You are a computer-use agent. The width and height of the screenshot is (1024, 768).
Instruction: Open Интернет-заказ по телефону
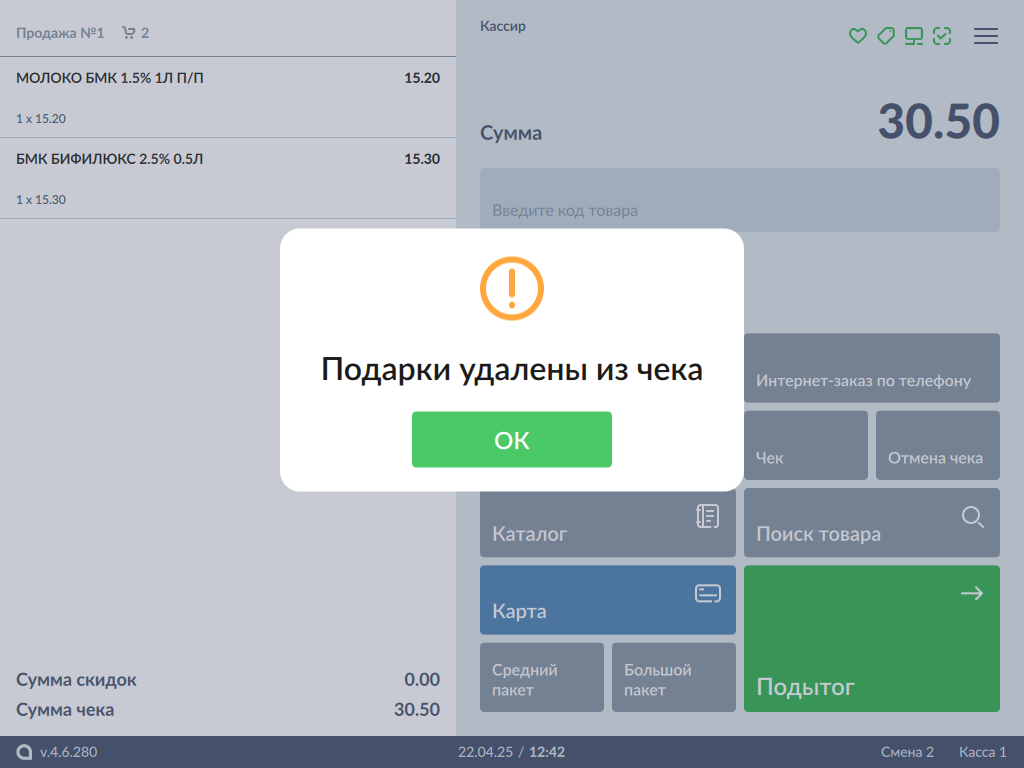871,368
